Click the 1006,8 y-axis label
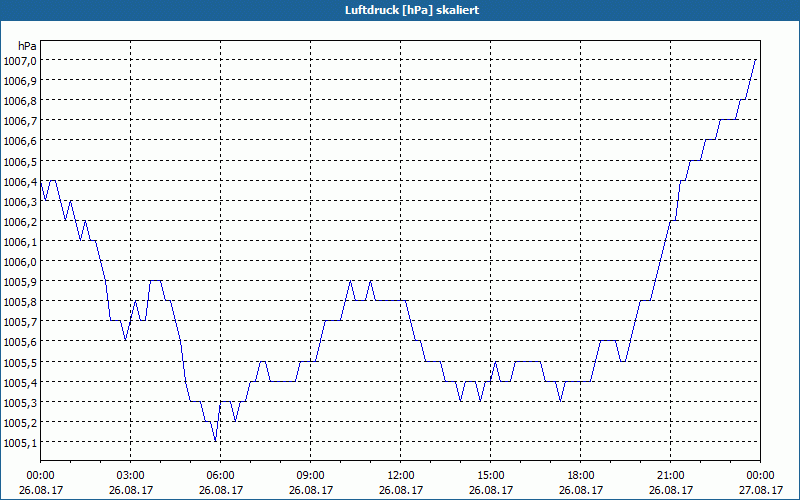Image resolution: width=800 pixels, height=500 pixels. click(x=20, y=101)
